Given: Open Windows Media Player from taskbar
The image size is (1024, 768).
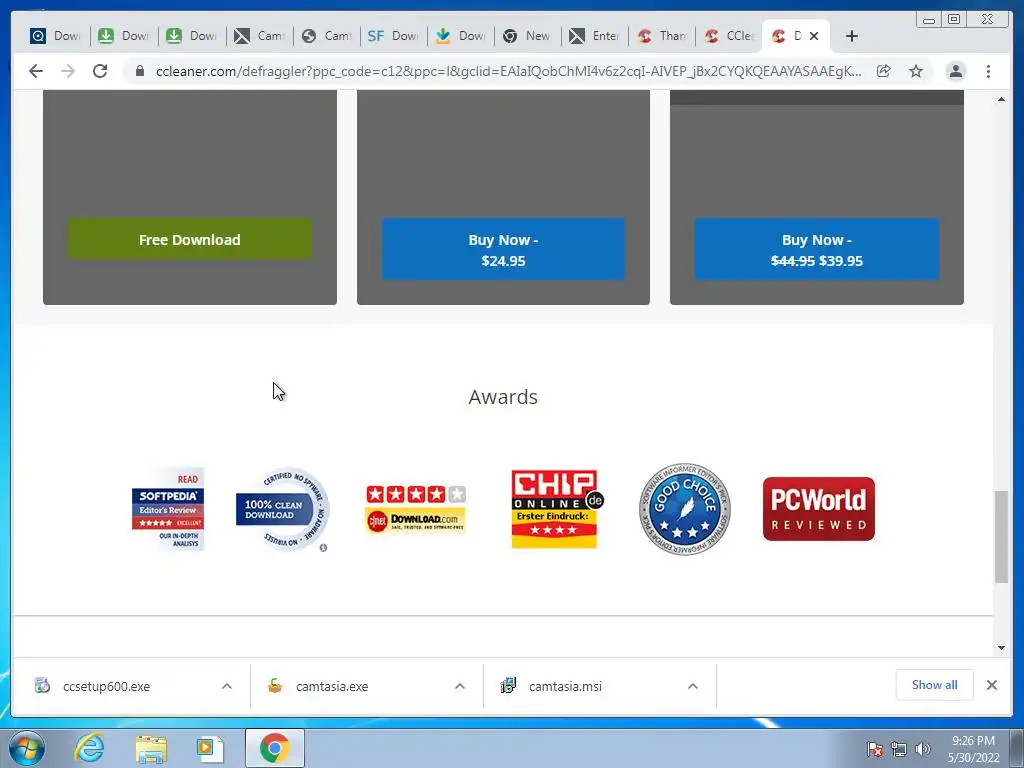Looking at the screenshot, I should coord(210,748).
